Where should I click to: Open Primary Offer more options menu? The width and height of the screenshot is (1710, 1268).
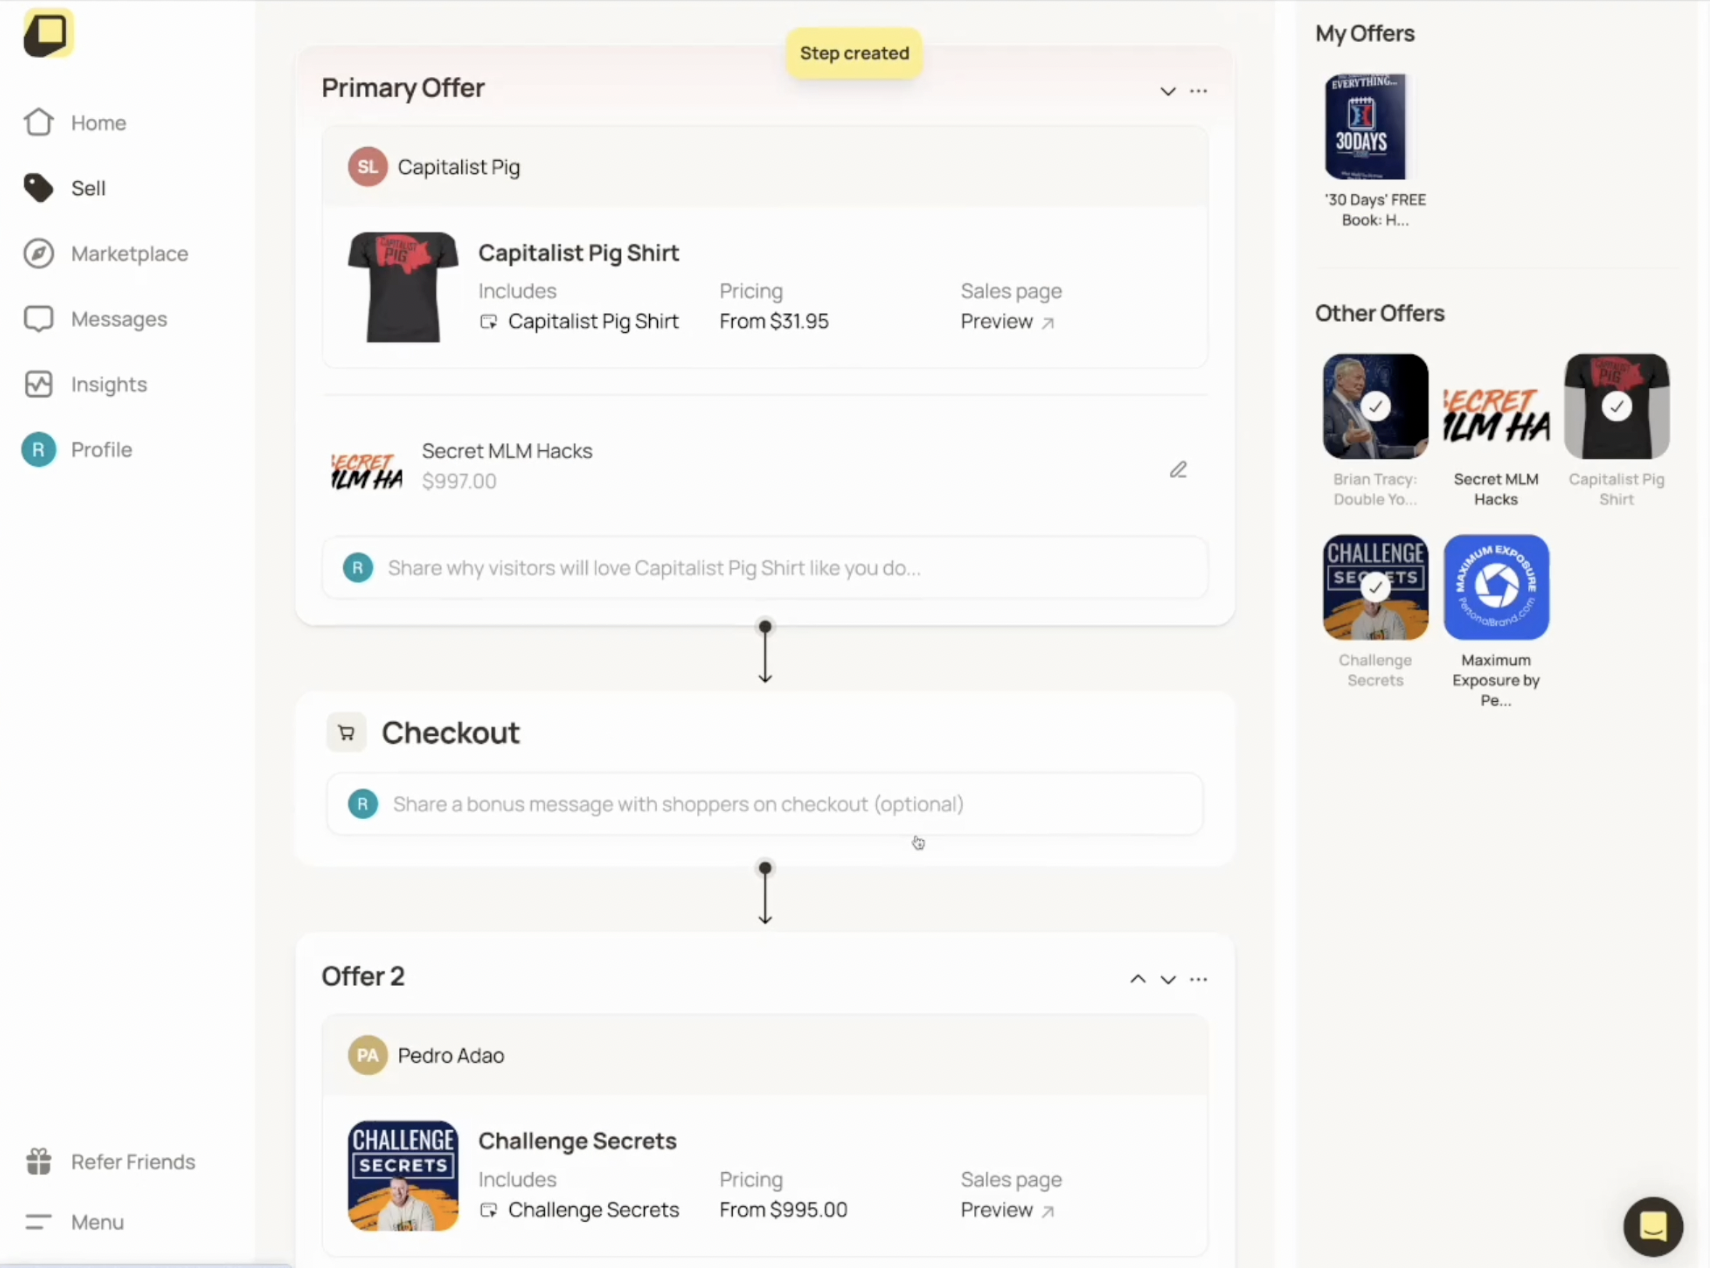[1198, 91]
